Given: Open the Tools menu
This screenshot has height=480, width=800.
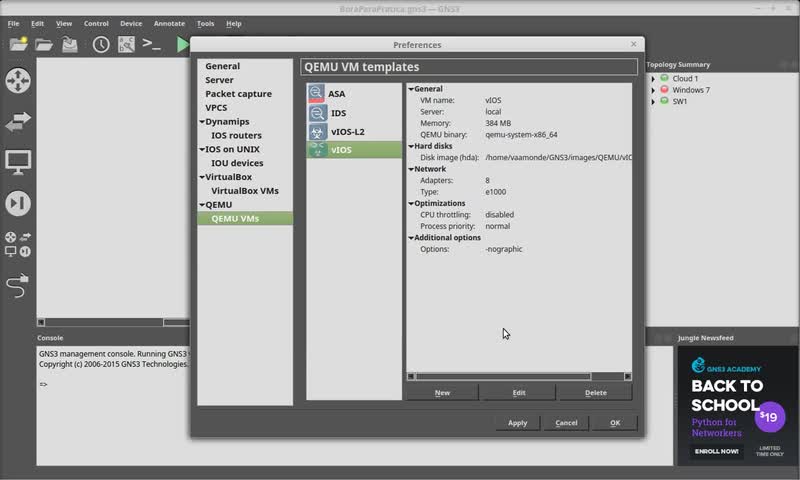Looking at the screenshot, I should tap(206, 23).
